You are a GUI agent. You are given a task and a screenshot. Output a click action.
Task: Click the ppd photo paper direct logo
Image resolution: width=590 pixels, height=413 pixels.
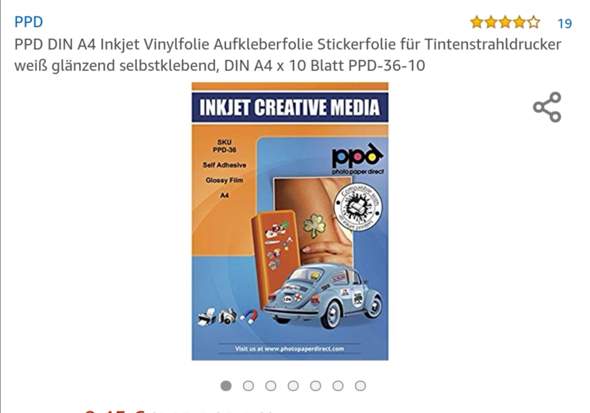pyautogui.click(x=357, y=159)
